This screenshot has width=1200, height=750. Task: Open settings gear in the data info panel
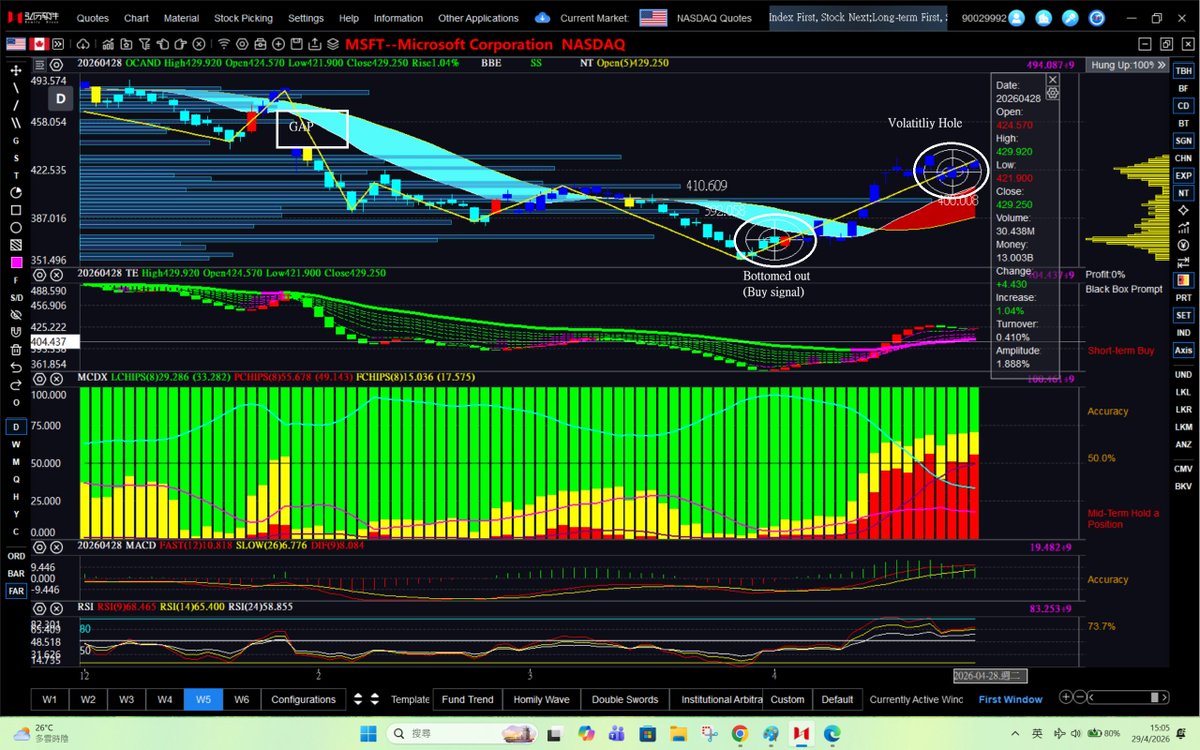1052,93
